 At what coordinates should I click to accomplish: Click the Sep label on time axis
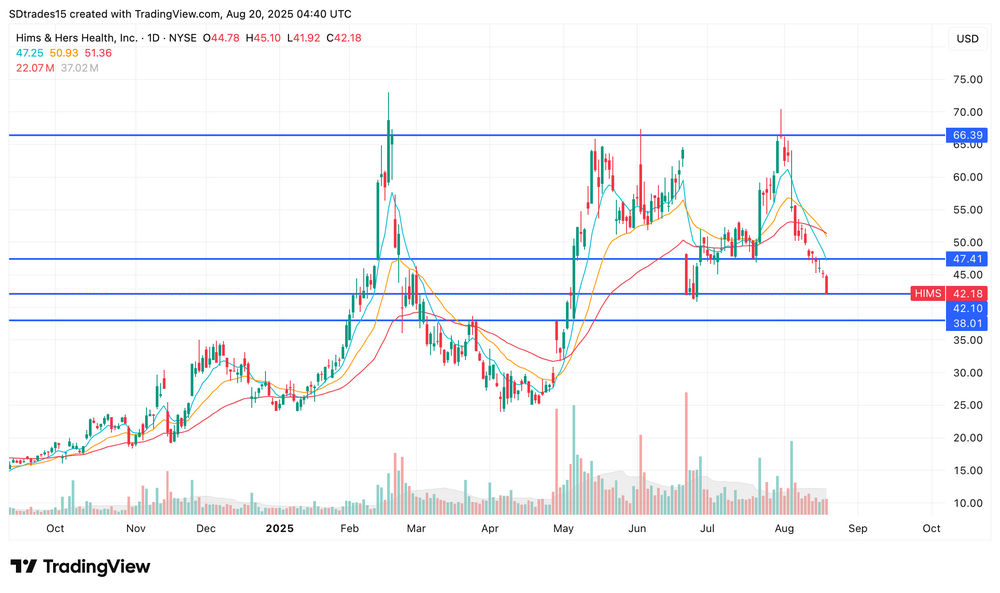pyautogui.click(x=858, y=528)
